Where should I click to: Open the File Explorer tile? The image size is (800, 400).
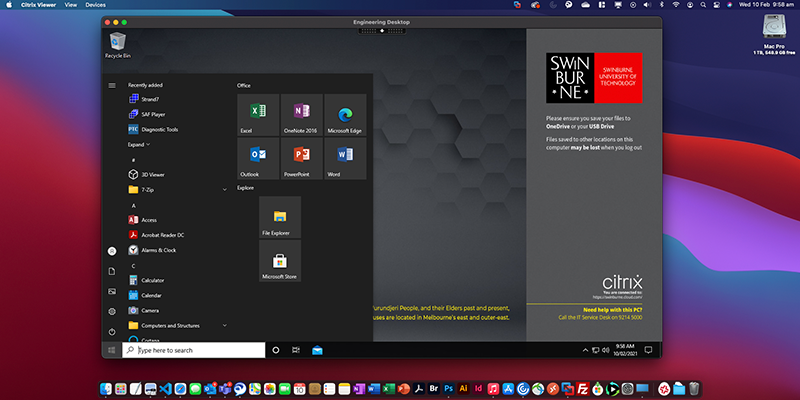tap(280, 217)
